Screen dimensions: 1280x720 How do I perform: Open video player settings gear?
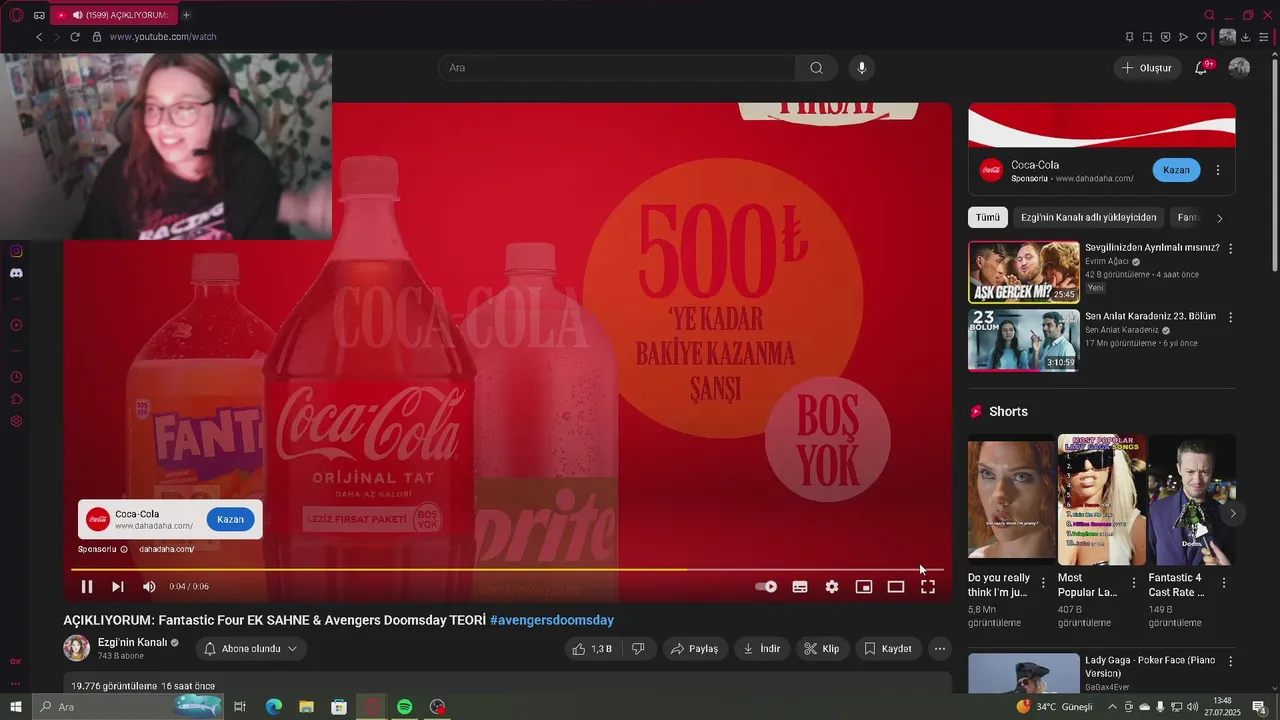click(832, 587)
